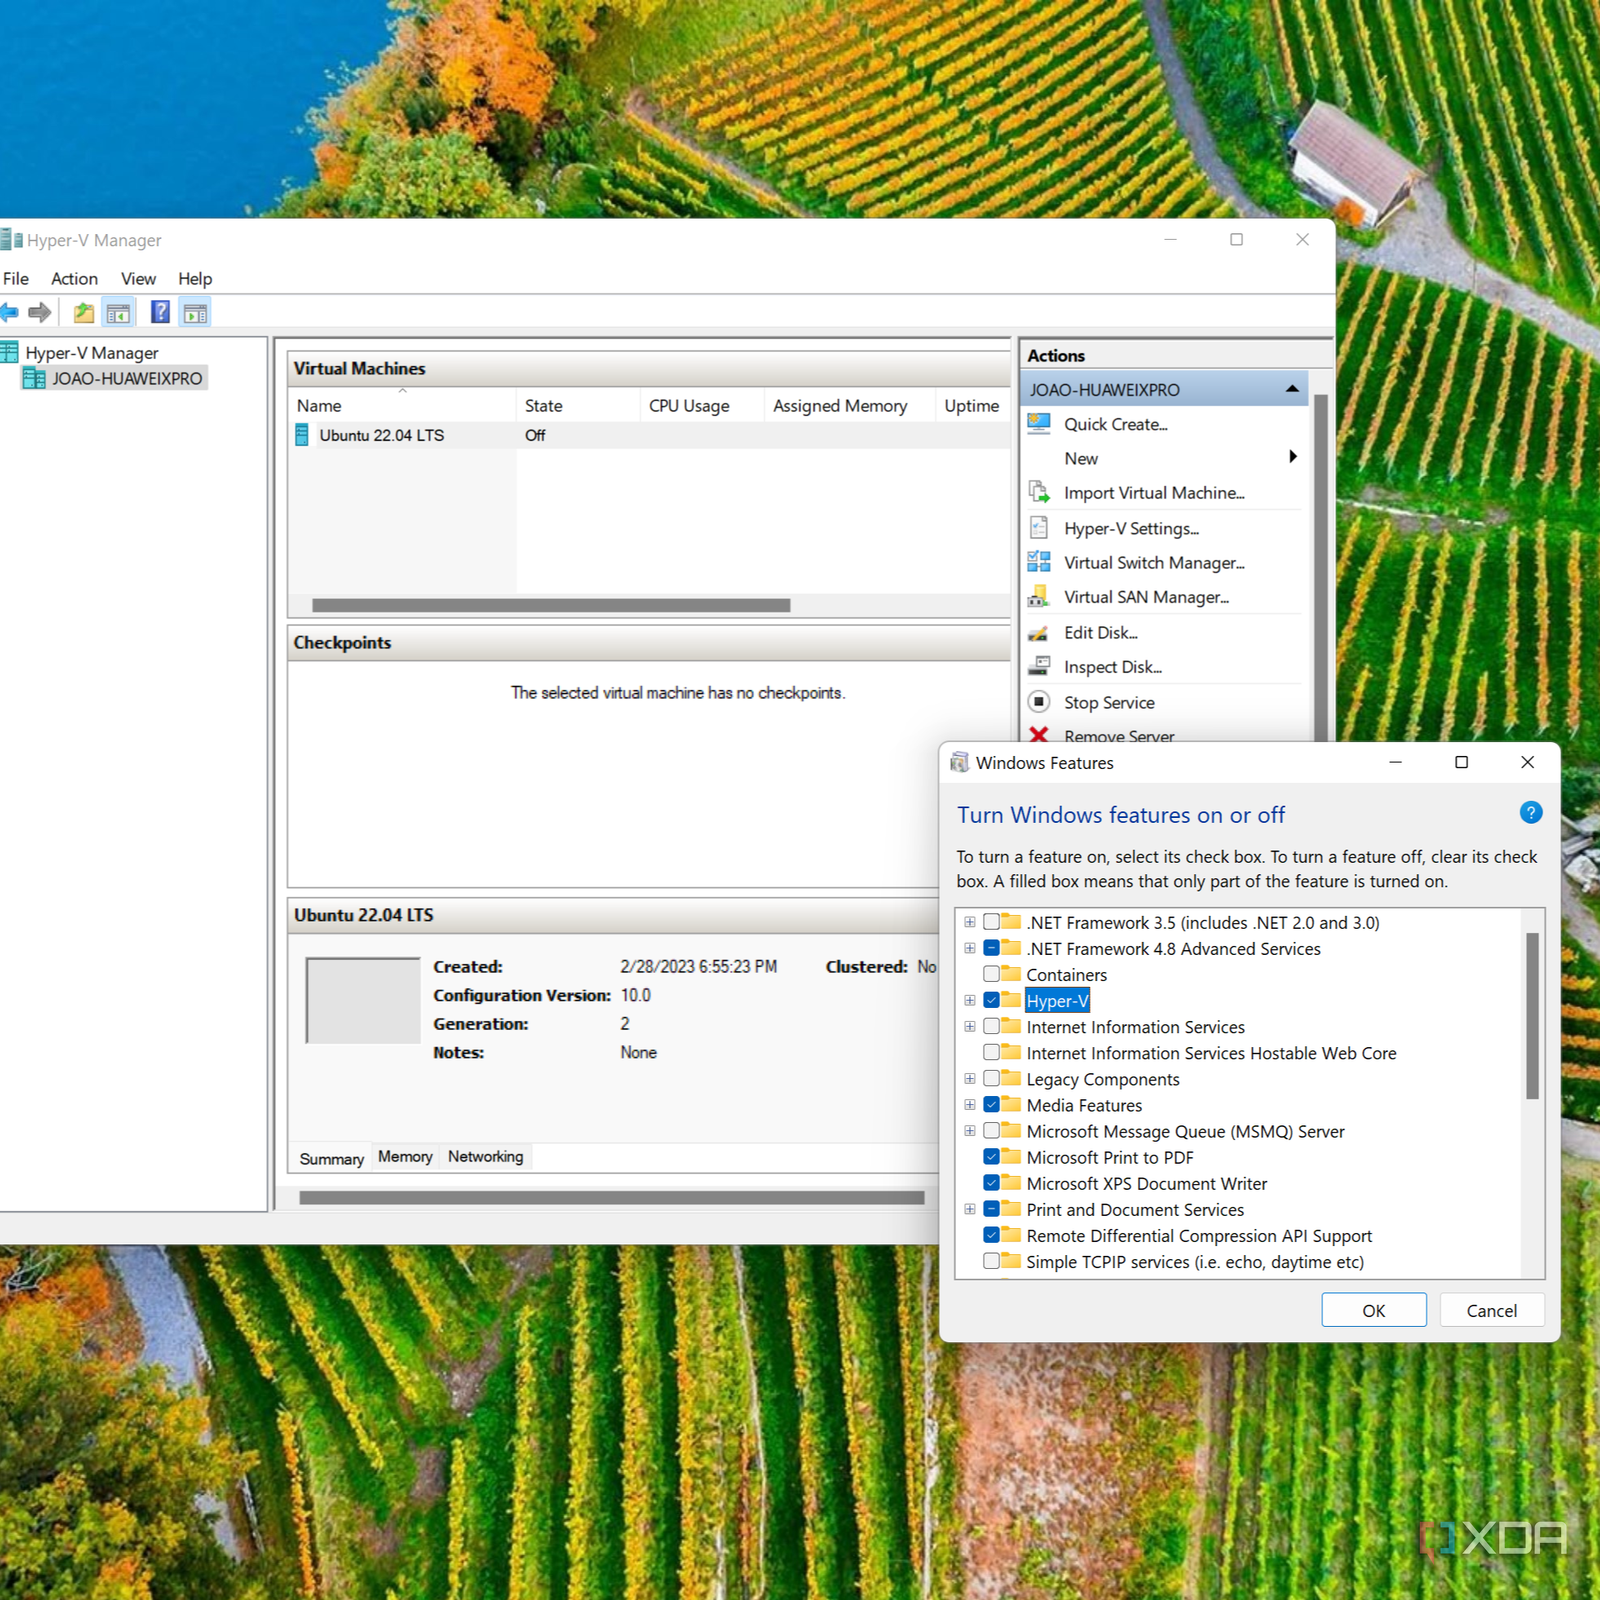
Task: Expand Internet Information Services node
Action: pyautogui.click(x=969, y=1027)
